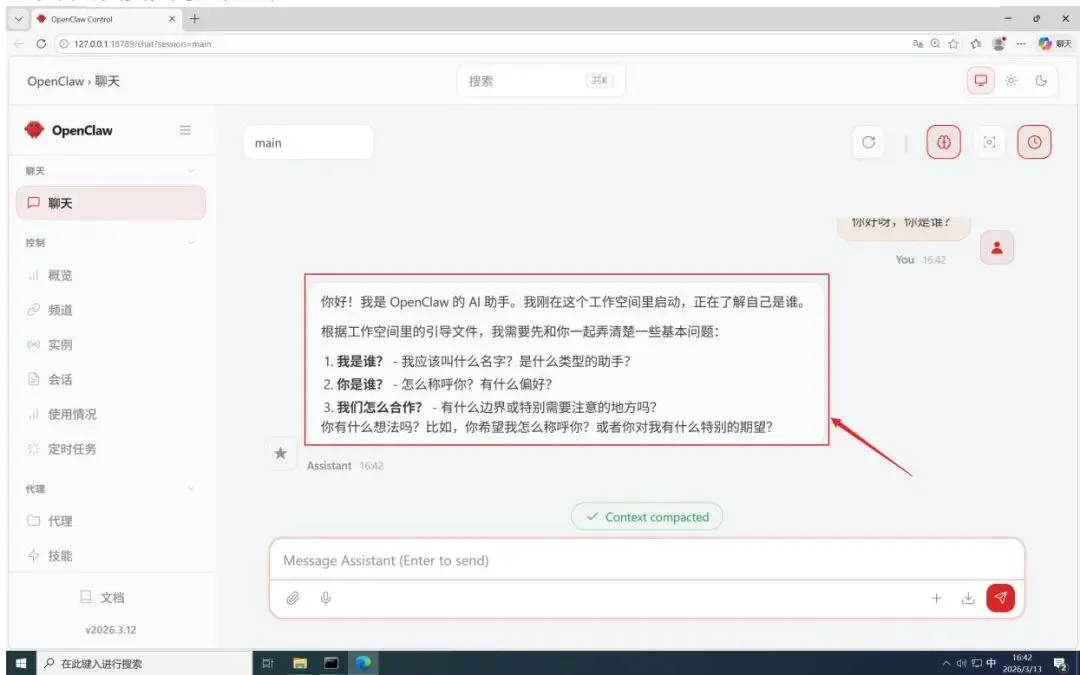The height and width of the screenshot is (675, 1080).
Task: Toggle focus mode frame icon
Action: click(989, 142)
